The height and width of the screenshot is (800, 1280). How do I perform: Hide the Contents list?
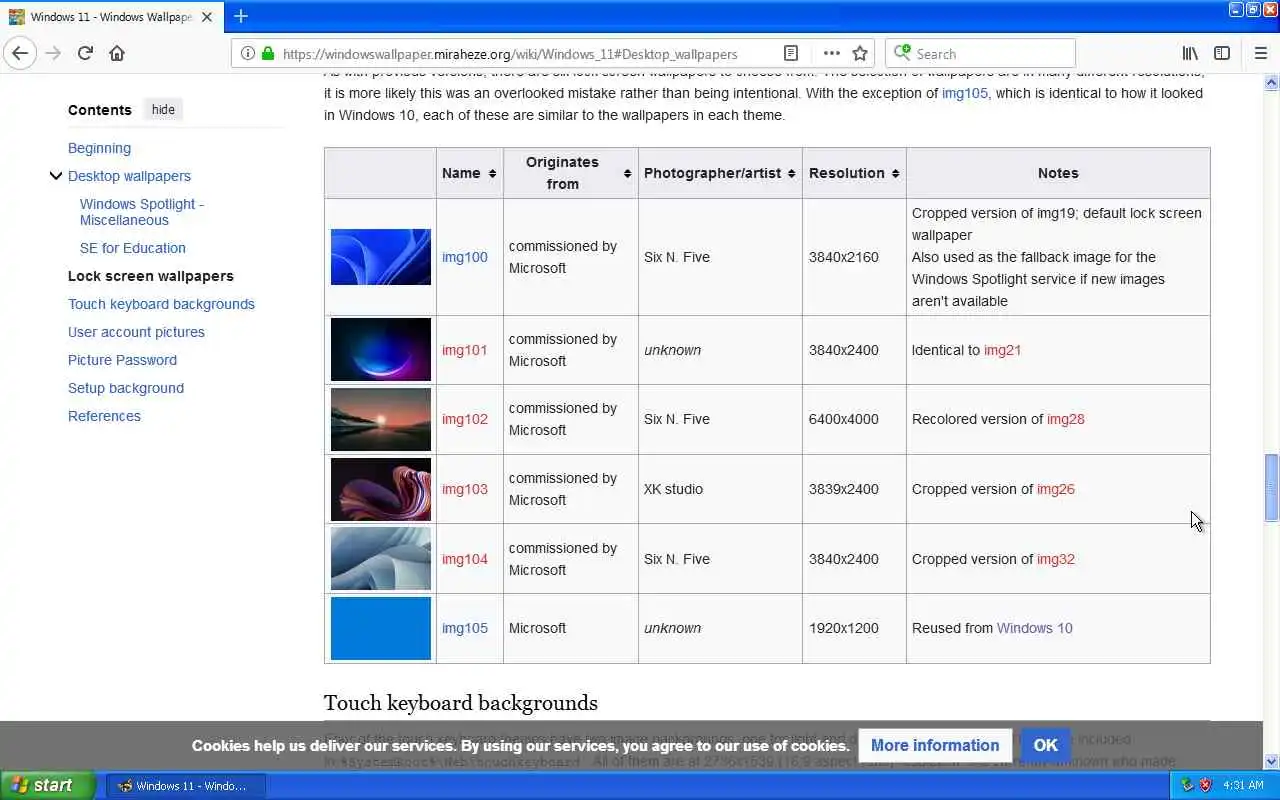pos(163,110)
